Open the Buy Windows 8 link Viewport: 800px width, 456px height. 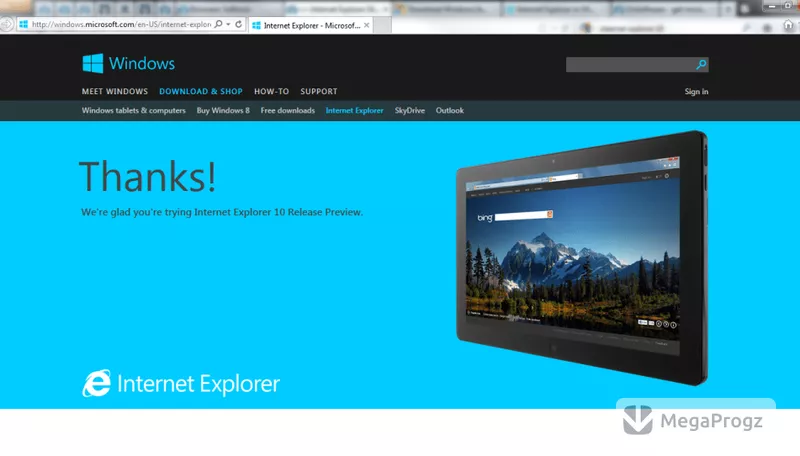click(223, 110)
